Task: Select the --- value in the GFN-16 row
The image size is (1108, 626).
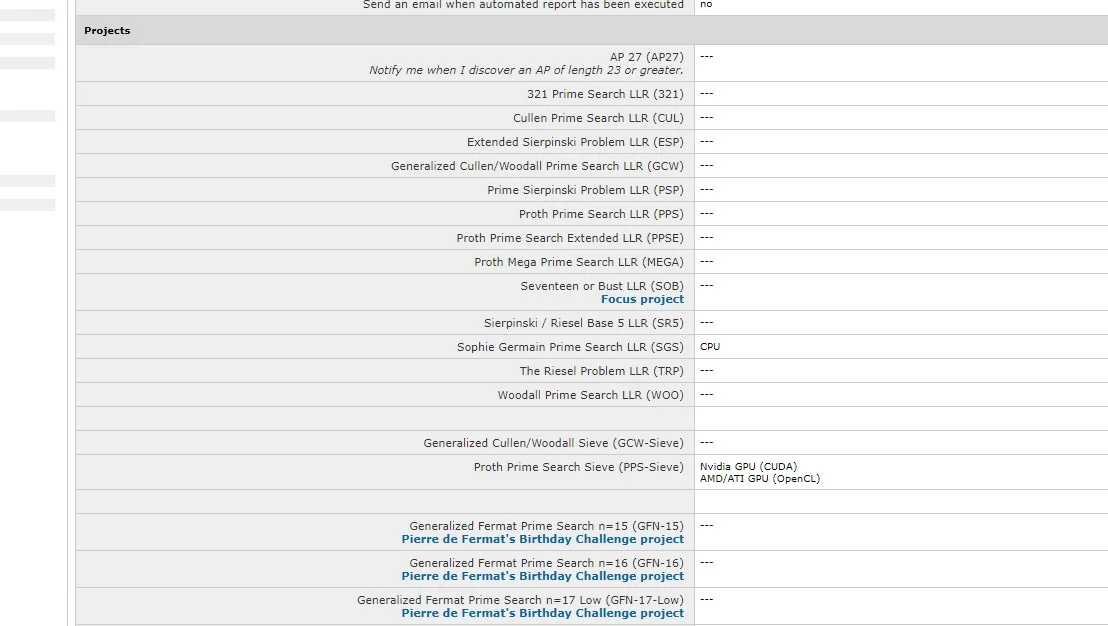Action: (707, 562)
